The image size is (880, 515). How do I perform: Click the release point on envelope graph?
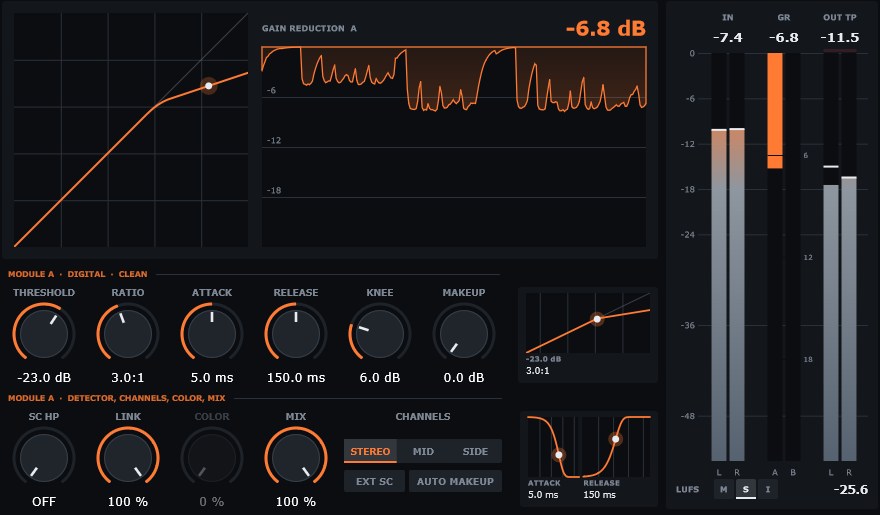616,439
